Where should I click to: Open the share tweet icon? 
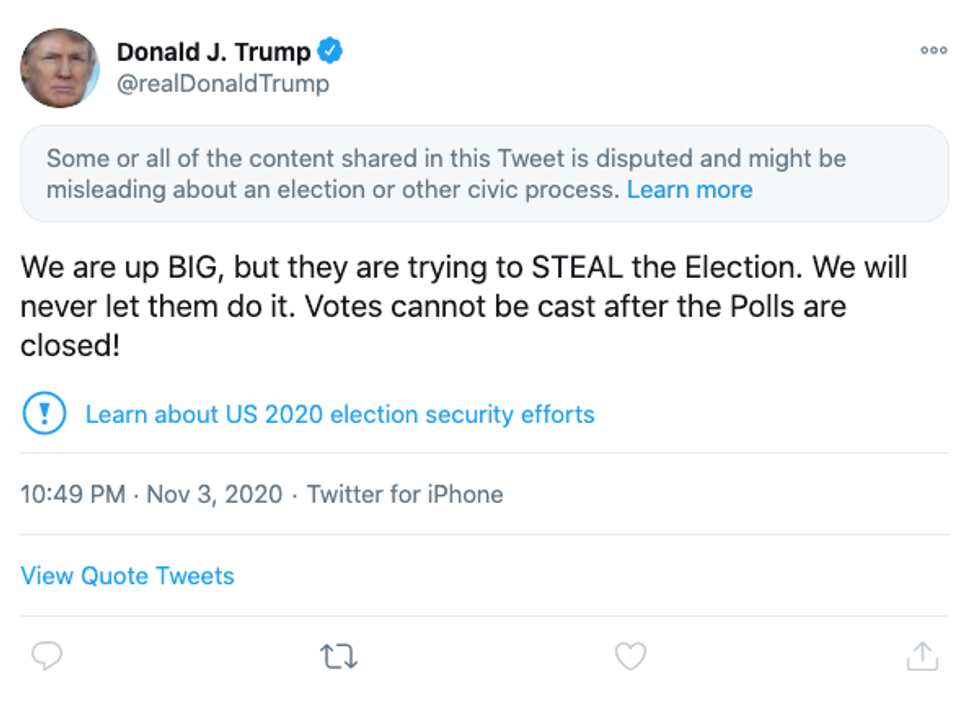point(921,656)
